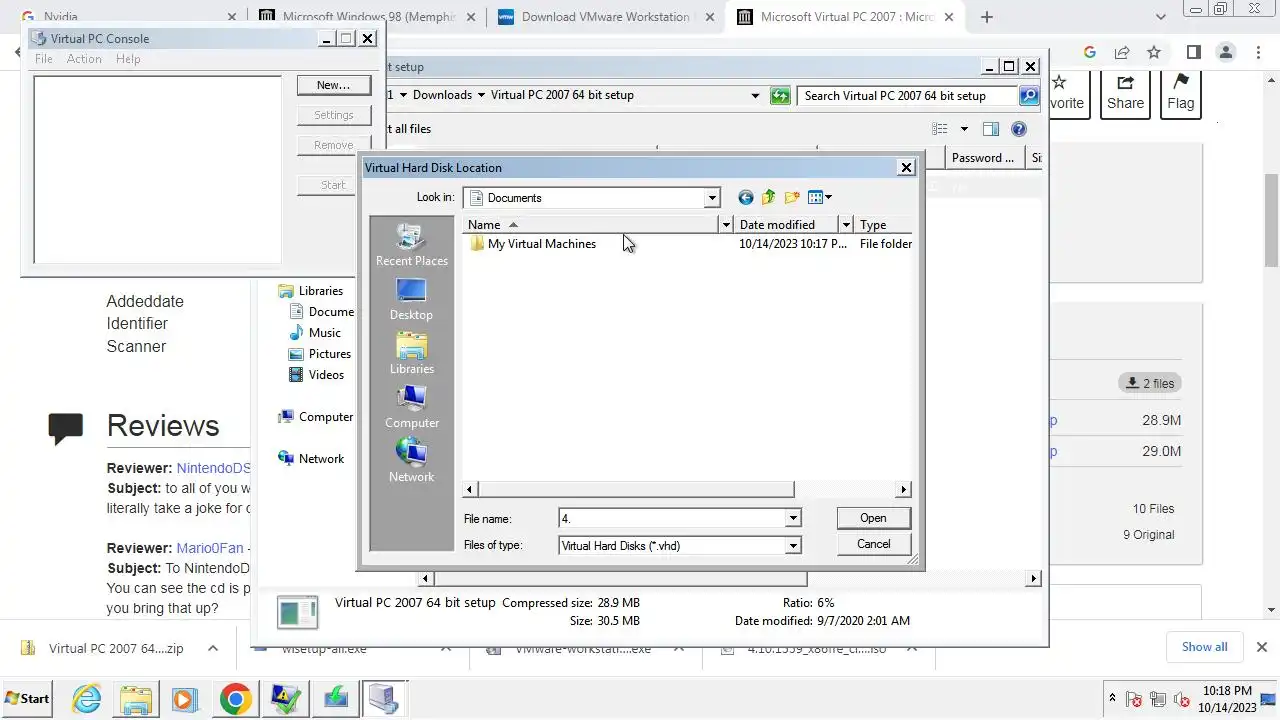Click the blue help icon in Explorer
Image resolution: width=1280 pixels, height=720 pixels.
[1019, 129]
